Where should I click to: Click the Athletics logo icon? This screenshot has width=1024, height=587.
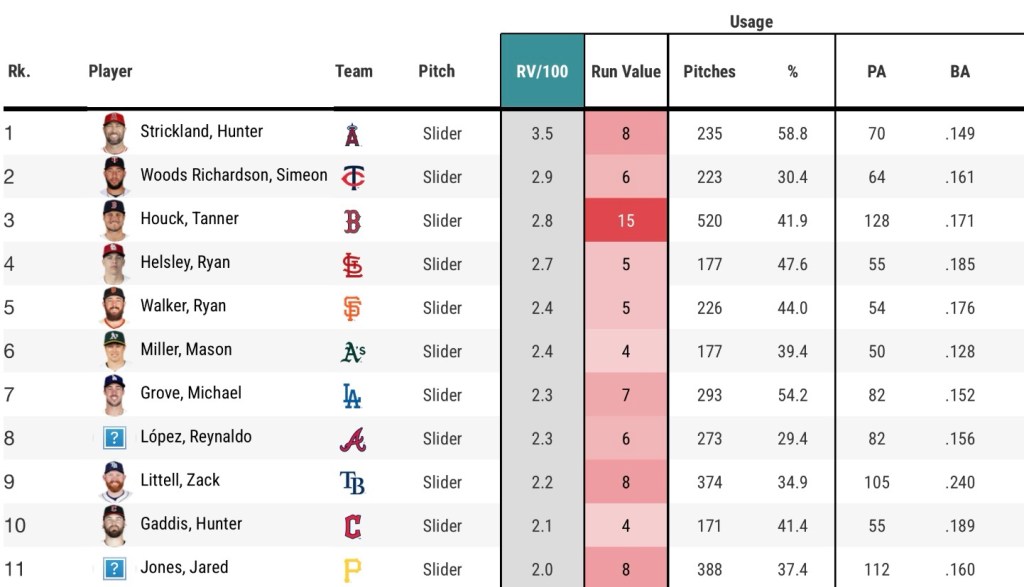point(352,352)
